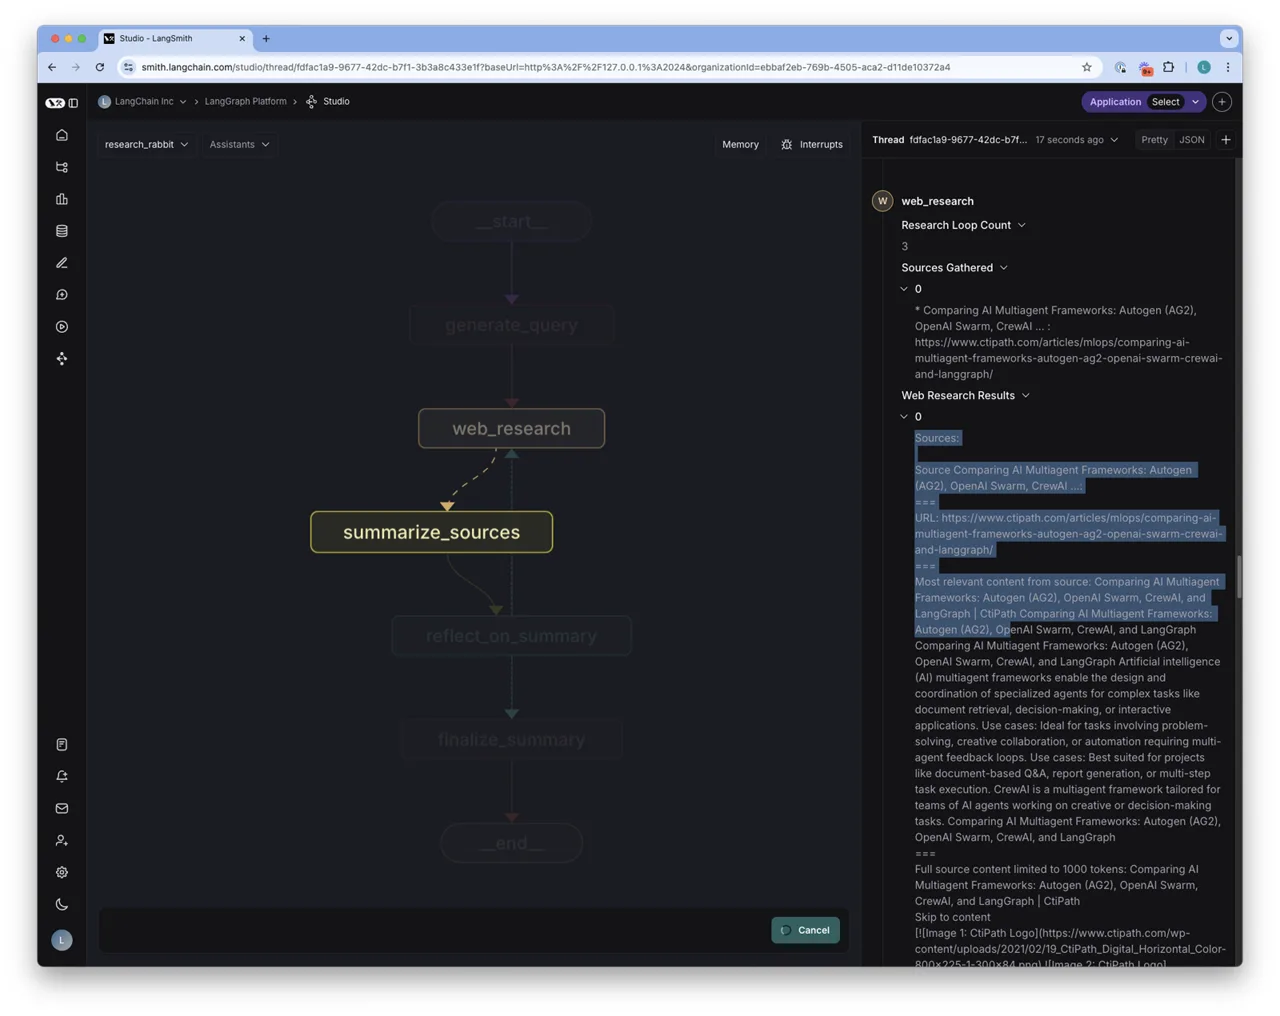Switch thread view to Pretty
This screenshot has width=1280, height=1016.
point(1154,140)
